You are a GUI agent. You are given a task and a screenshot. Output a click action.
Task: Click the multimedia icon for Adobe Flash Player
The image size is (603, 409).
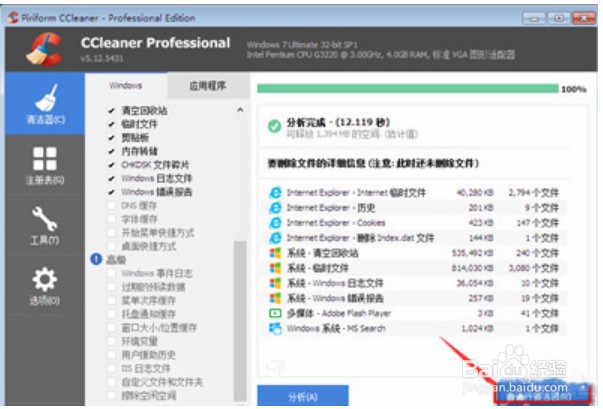point(275,313)
